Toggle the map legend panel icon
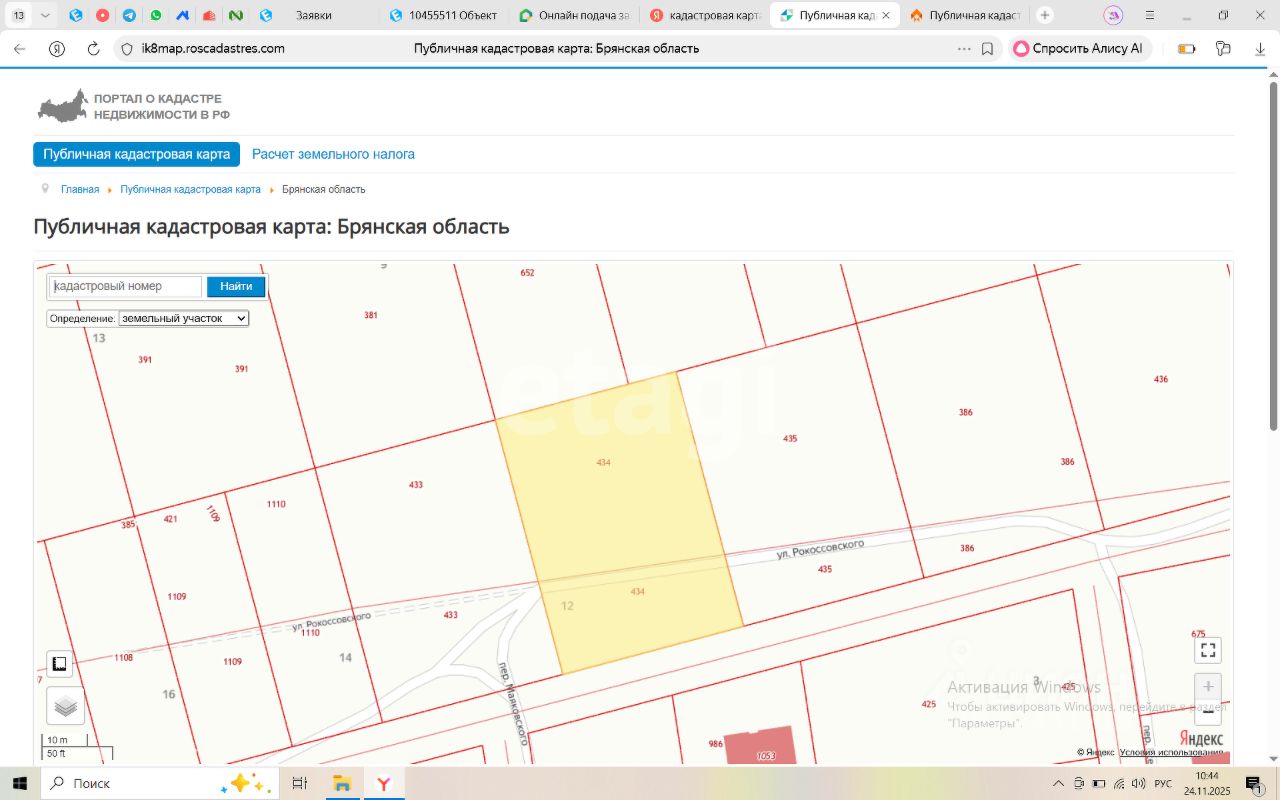The height and width of the screenshot is (800, 1280). 59,664
